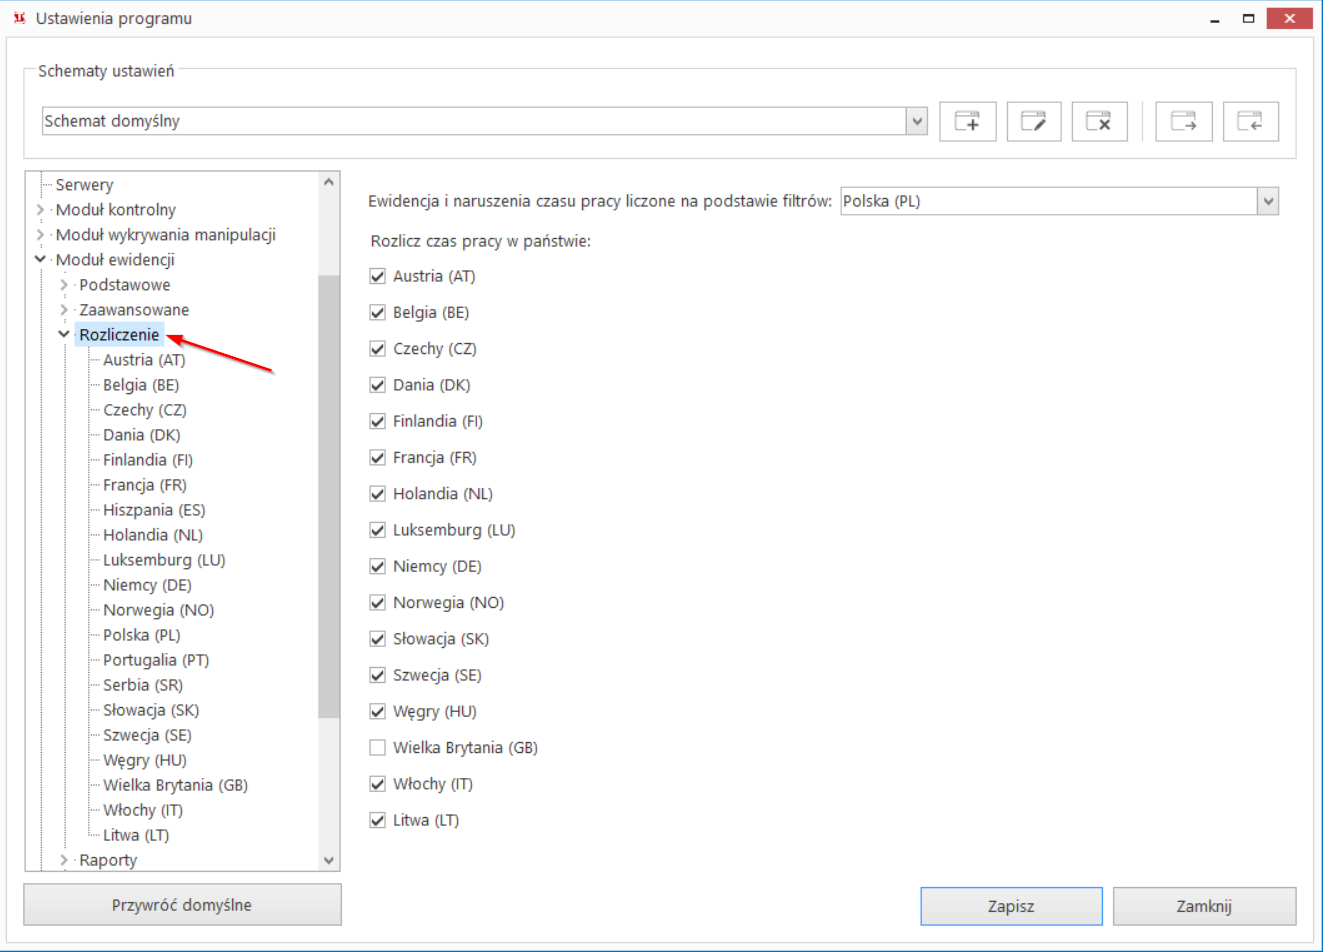1323x952 pixels.
Task: Uncheck Niemcy (DE) country checkbox
Action: (377, 566)
